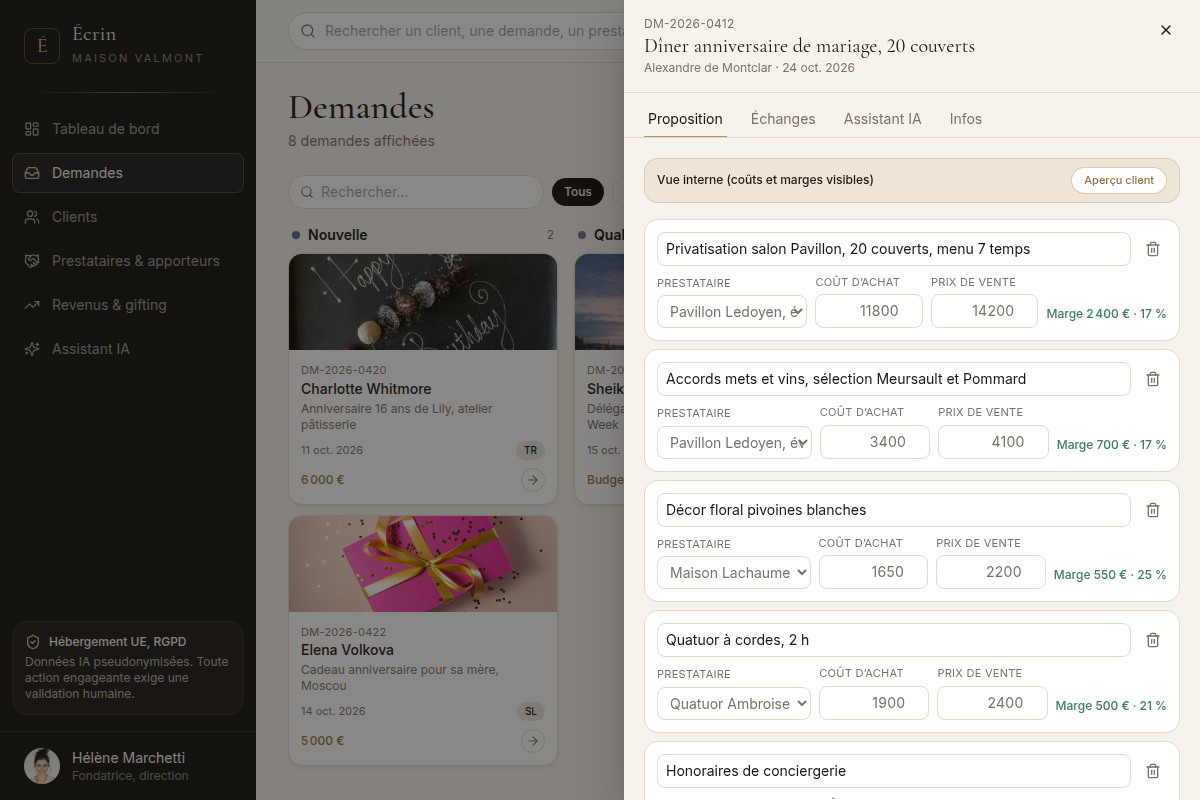Open prestataire dropdown for Accords mets et vins
Screen dimensions: 1200x800
(x=734, y=443)
